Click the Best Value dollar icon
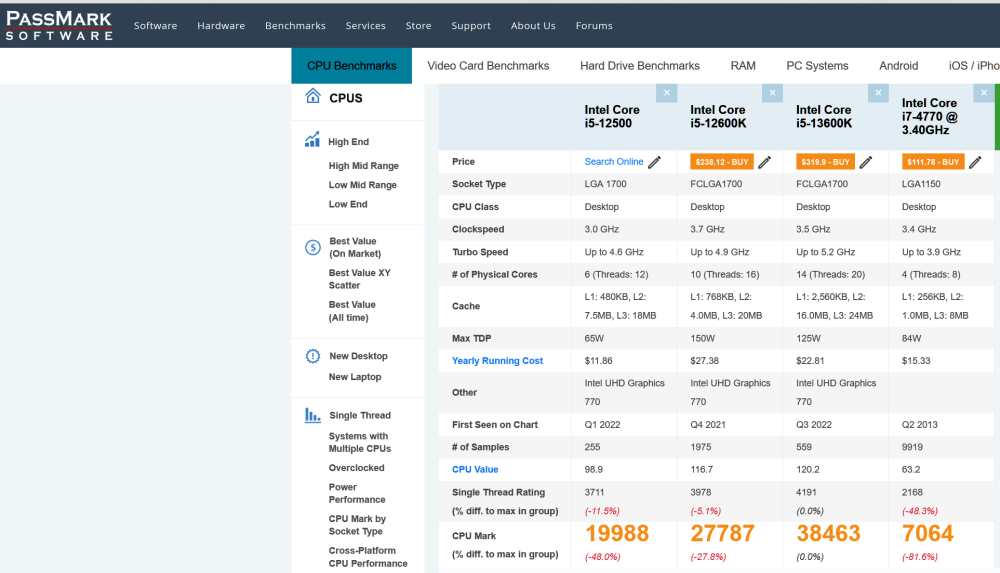 coord(312,248)
